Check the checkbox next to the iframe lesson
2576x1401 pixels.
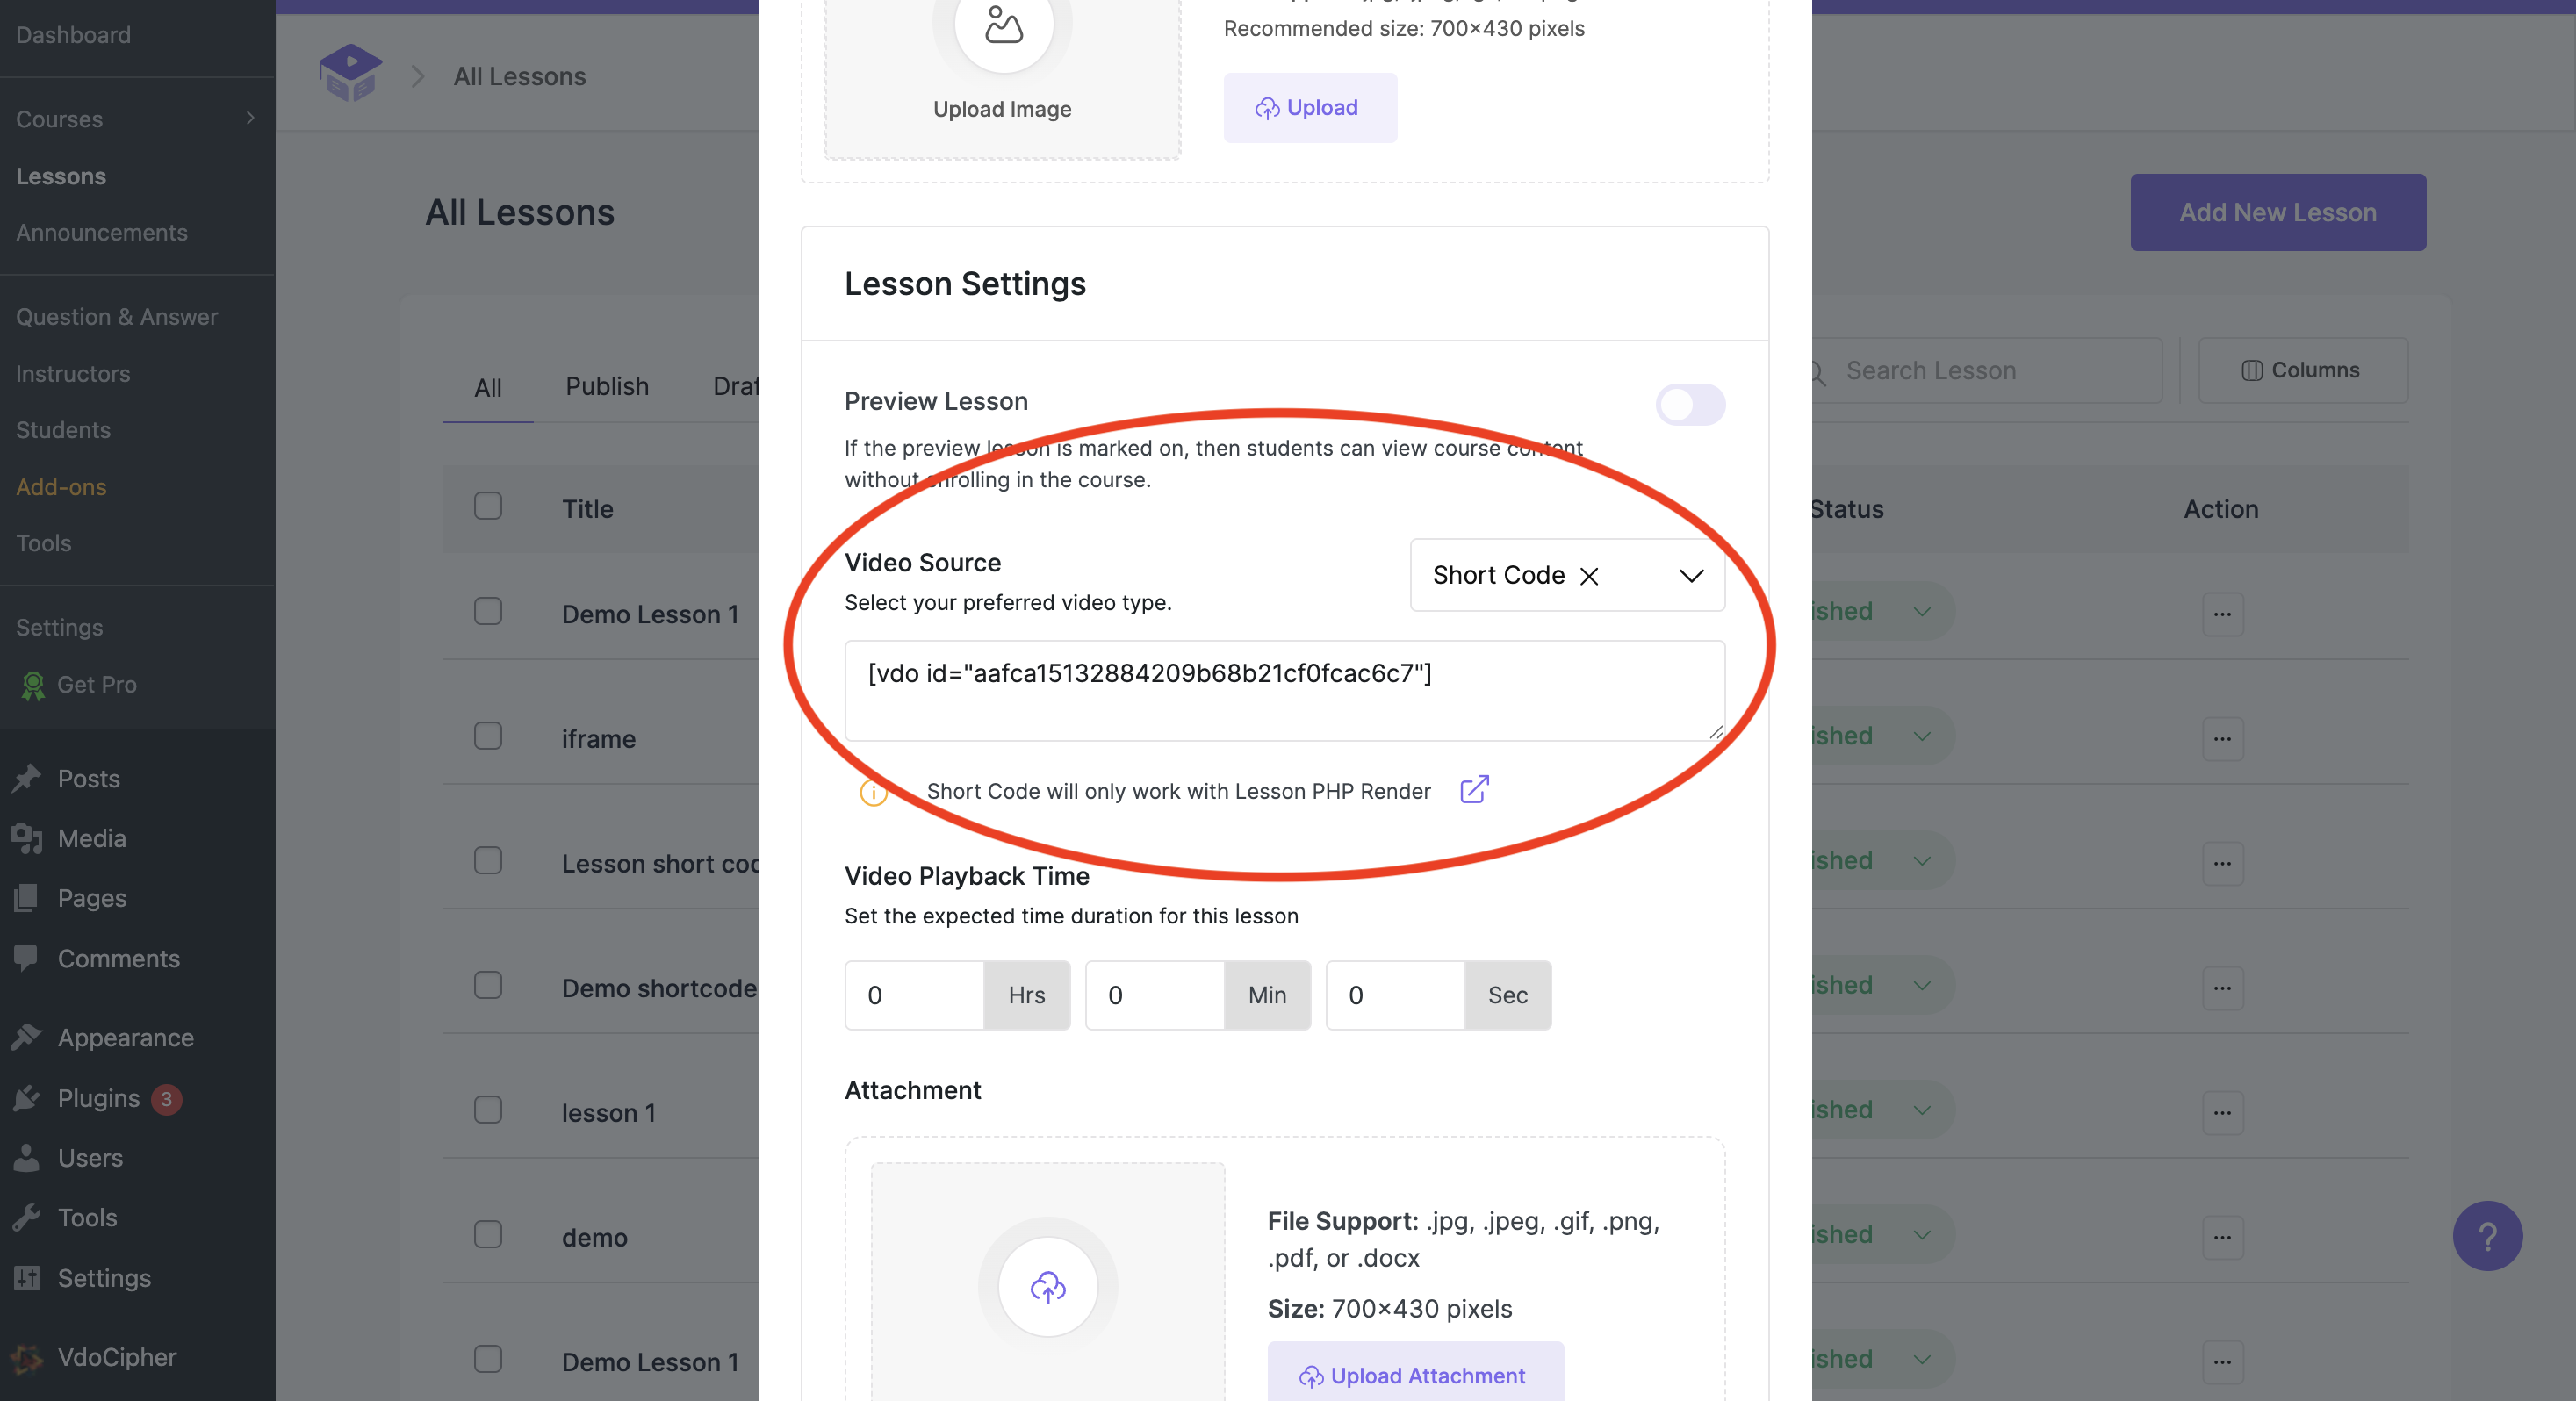pyautogui.click(x=488, y=736)
